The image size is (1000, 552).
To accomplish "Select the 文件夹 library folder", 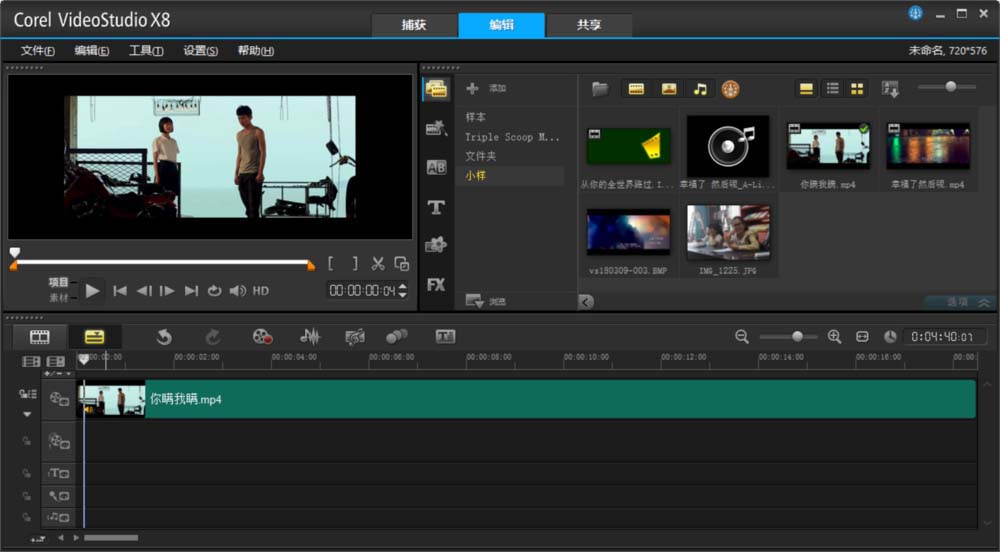I will point(480,156).
